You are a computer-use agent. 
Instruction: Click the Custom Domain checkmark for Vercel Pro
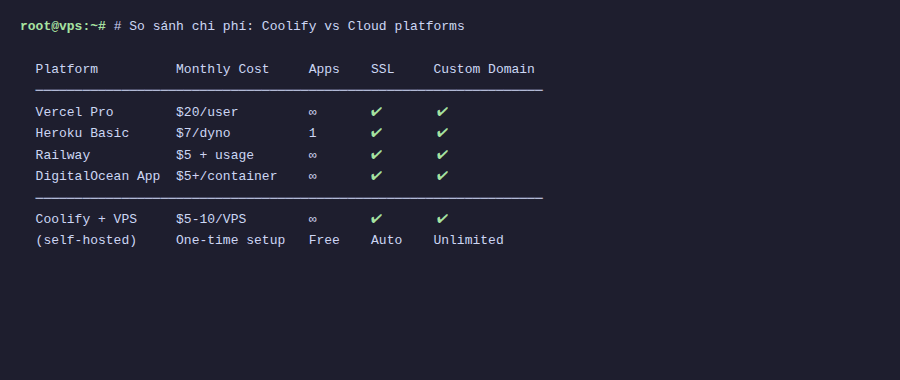pyautogui.click(x=442, y=112)
